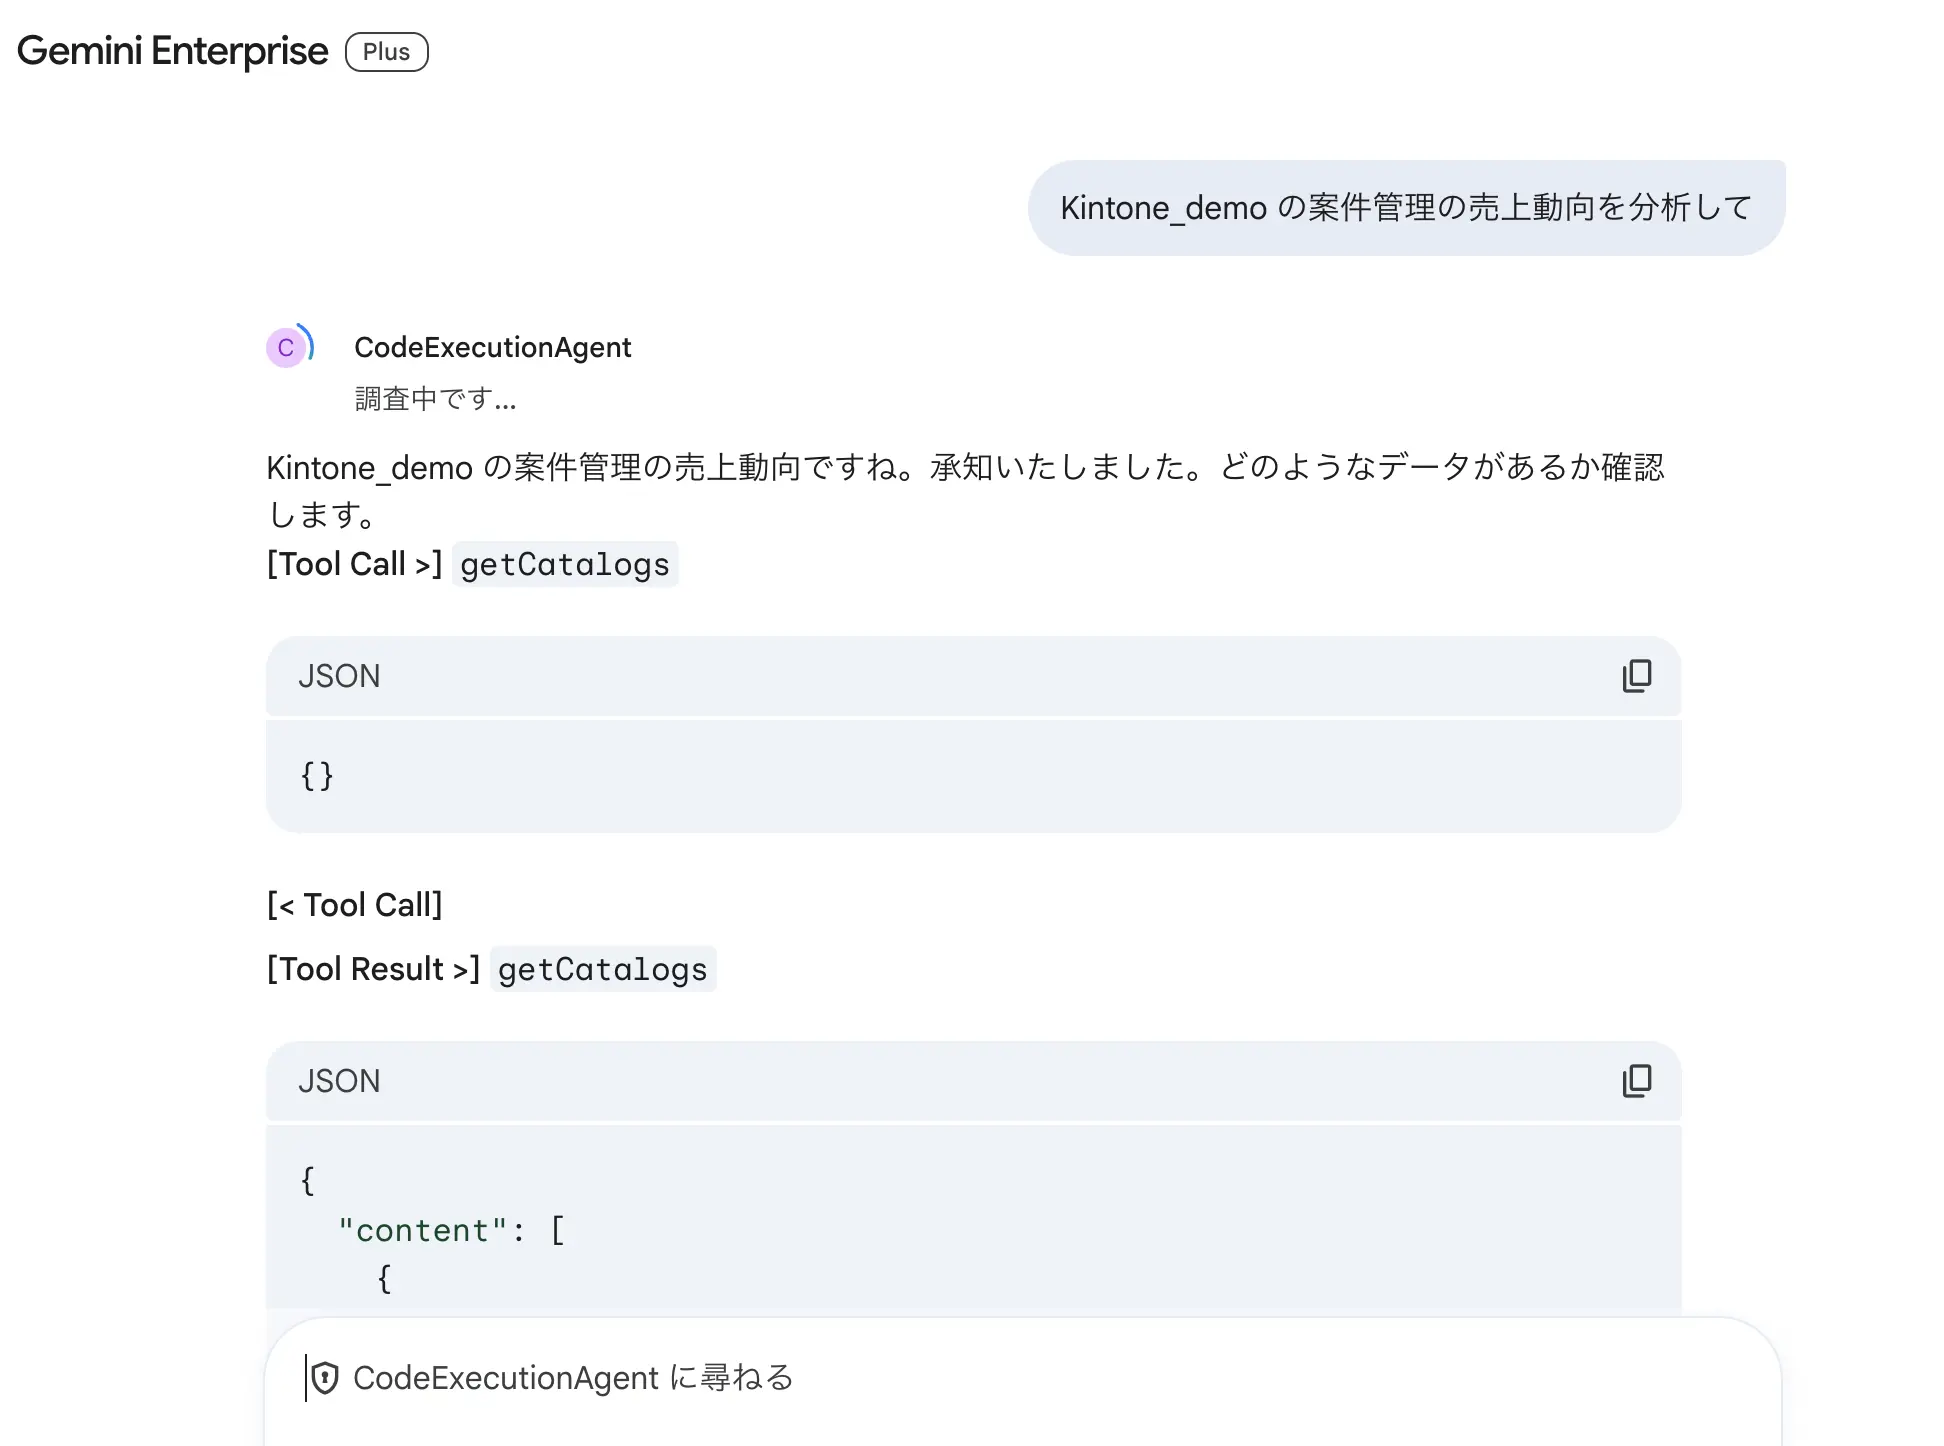
Task: Select the shield badge next to the prompt field
Action: pos(327,1378)
